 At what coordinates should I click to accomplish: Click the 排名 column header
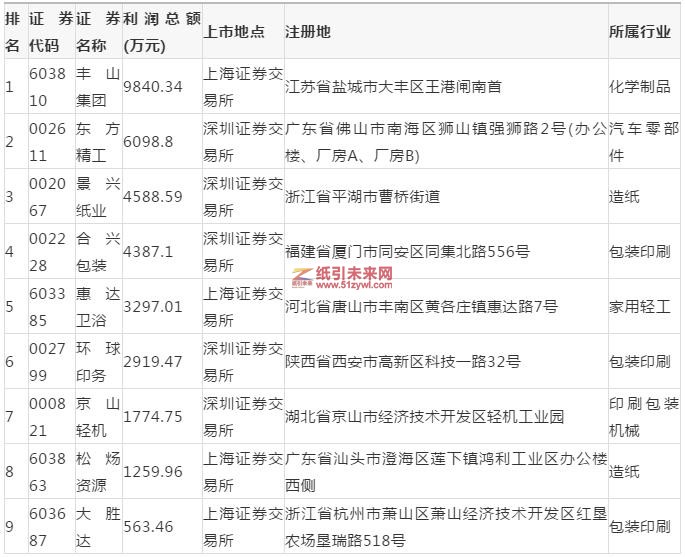point(12,31)
